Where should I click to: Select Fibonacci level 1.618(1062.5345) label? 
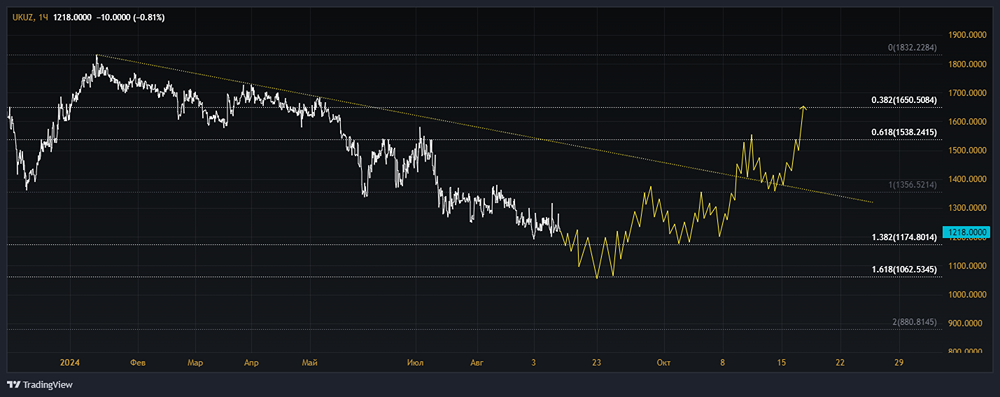904,269
